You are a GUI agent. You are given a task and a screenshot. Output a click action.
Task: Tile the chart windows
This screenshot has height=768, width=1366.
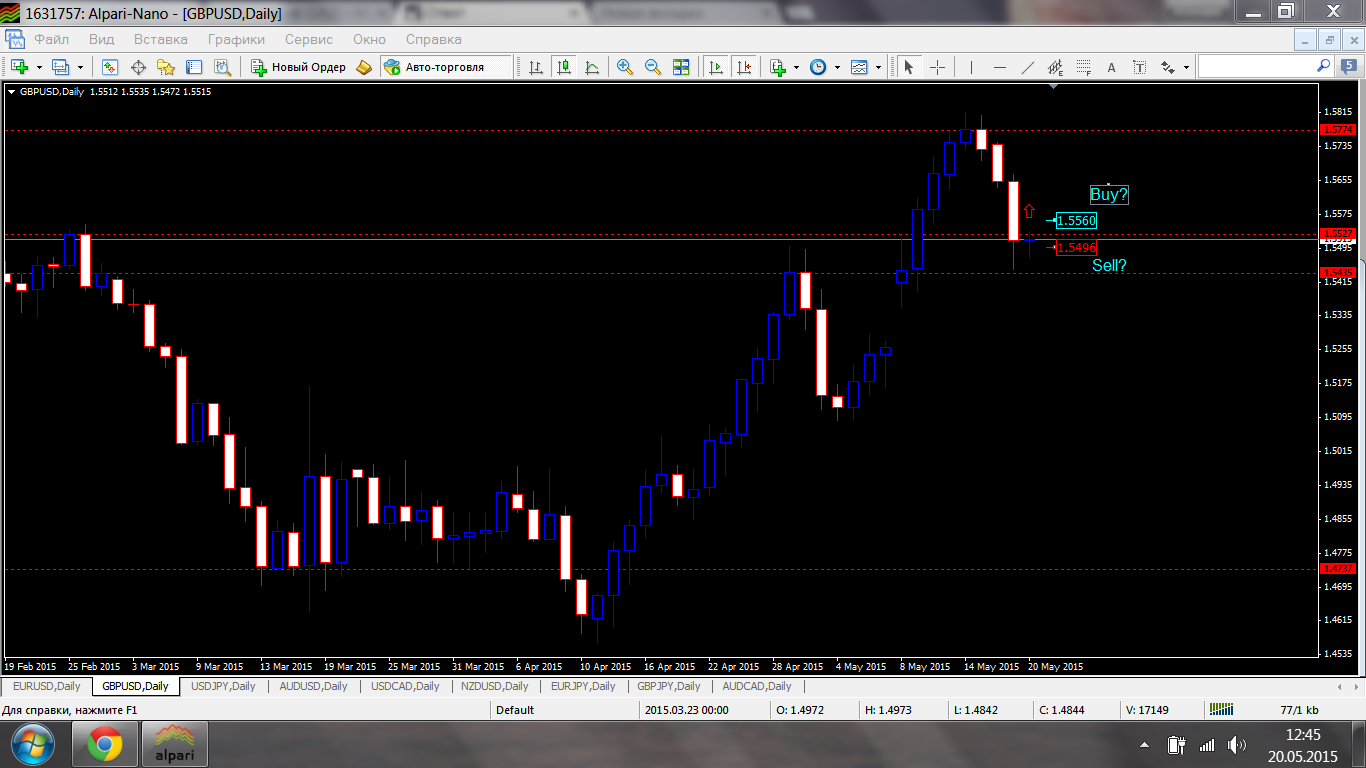click(x=681, y=67)
